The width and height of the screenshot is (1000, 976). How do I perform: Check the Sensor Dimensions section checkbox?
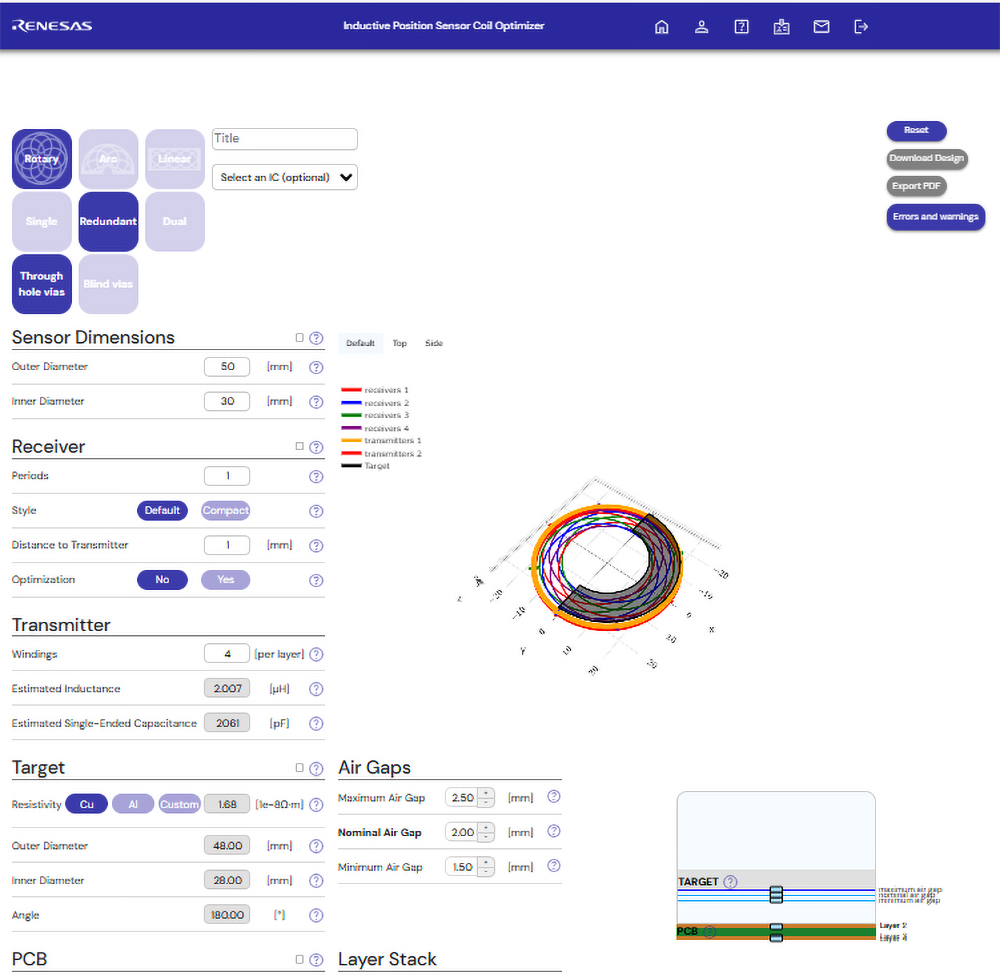coord(301,338)
